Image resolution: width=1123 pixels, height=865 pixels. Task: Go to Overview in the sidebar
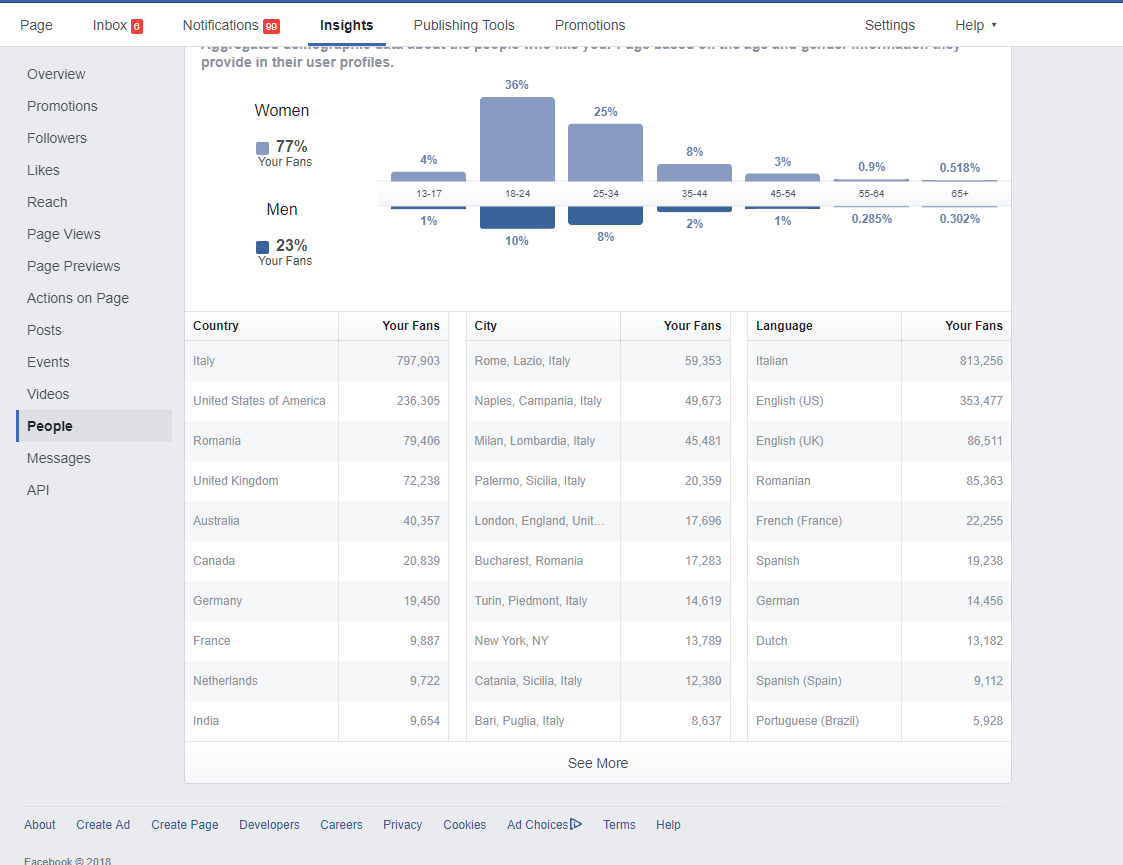click(56, 74)
